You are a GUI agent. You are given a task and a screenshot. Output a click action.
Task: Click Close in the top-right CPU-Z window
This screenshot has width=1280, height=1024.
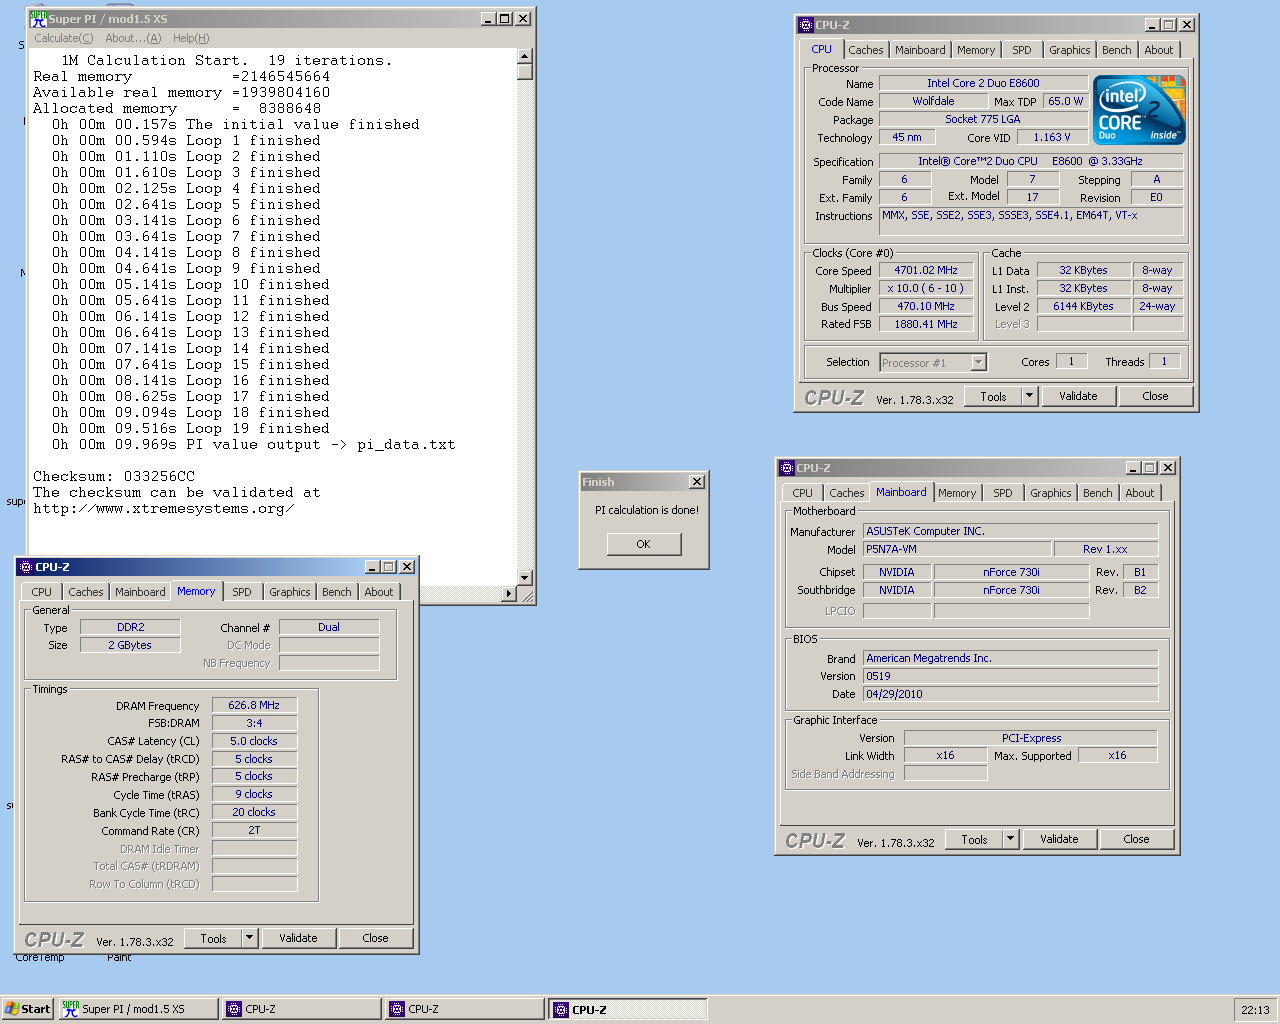[x=1156, y=396]
